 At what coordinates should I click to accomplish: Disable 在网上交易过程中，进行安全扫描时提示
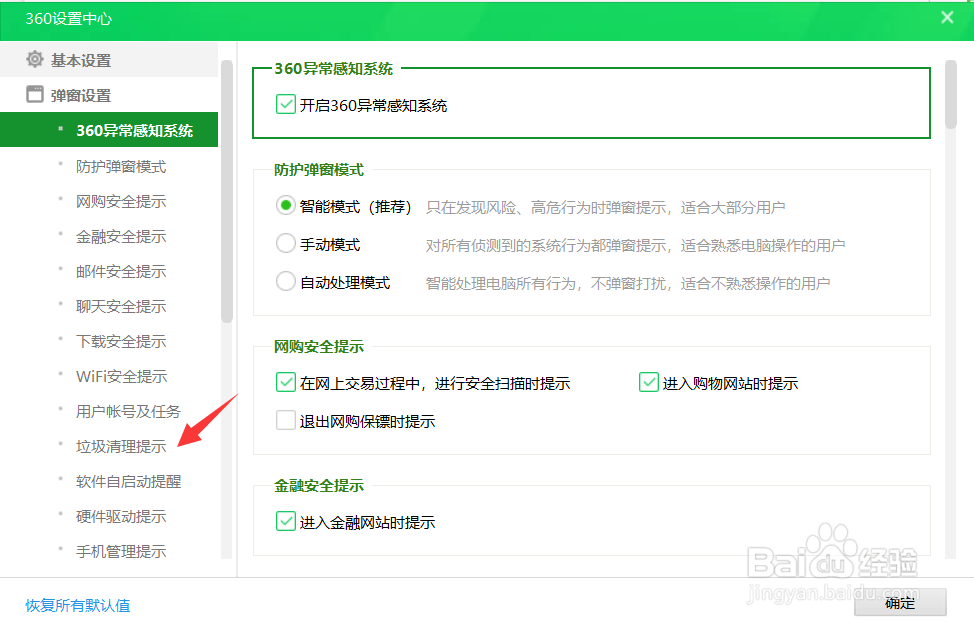pos(285,382)
